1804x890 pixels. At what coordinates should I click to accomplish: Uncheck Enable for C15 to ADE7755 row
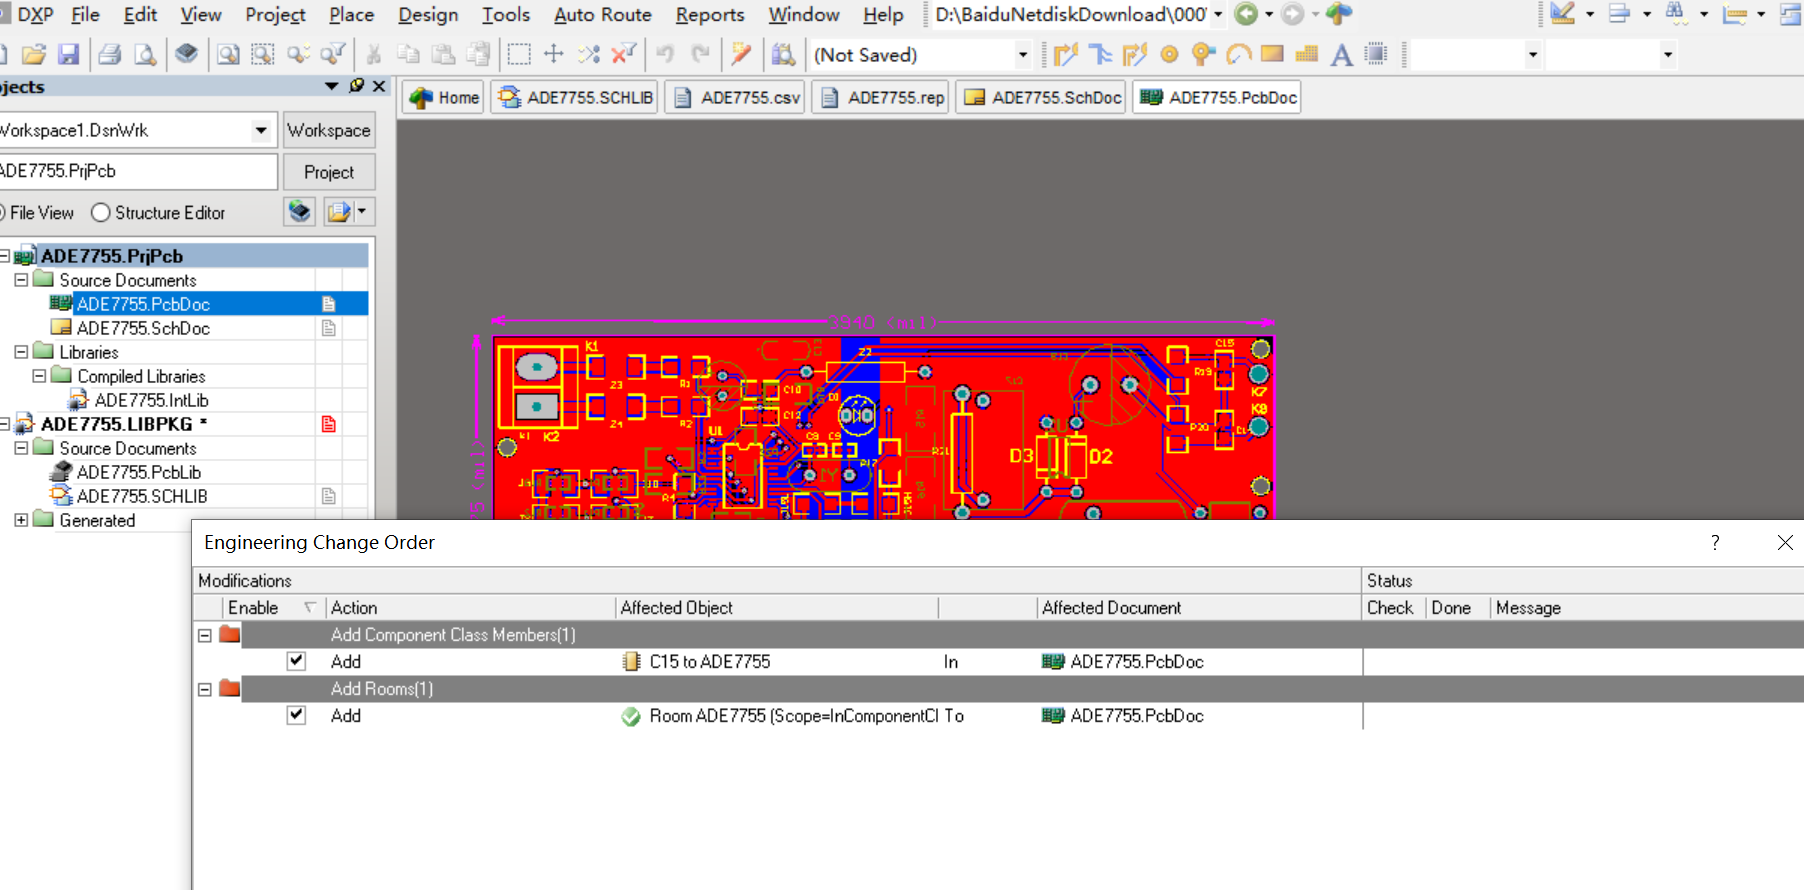[x=296, y=661]
